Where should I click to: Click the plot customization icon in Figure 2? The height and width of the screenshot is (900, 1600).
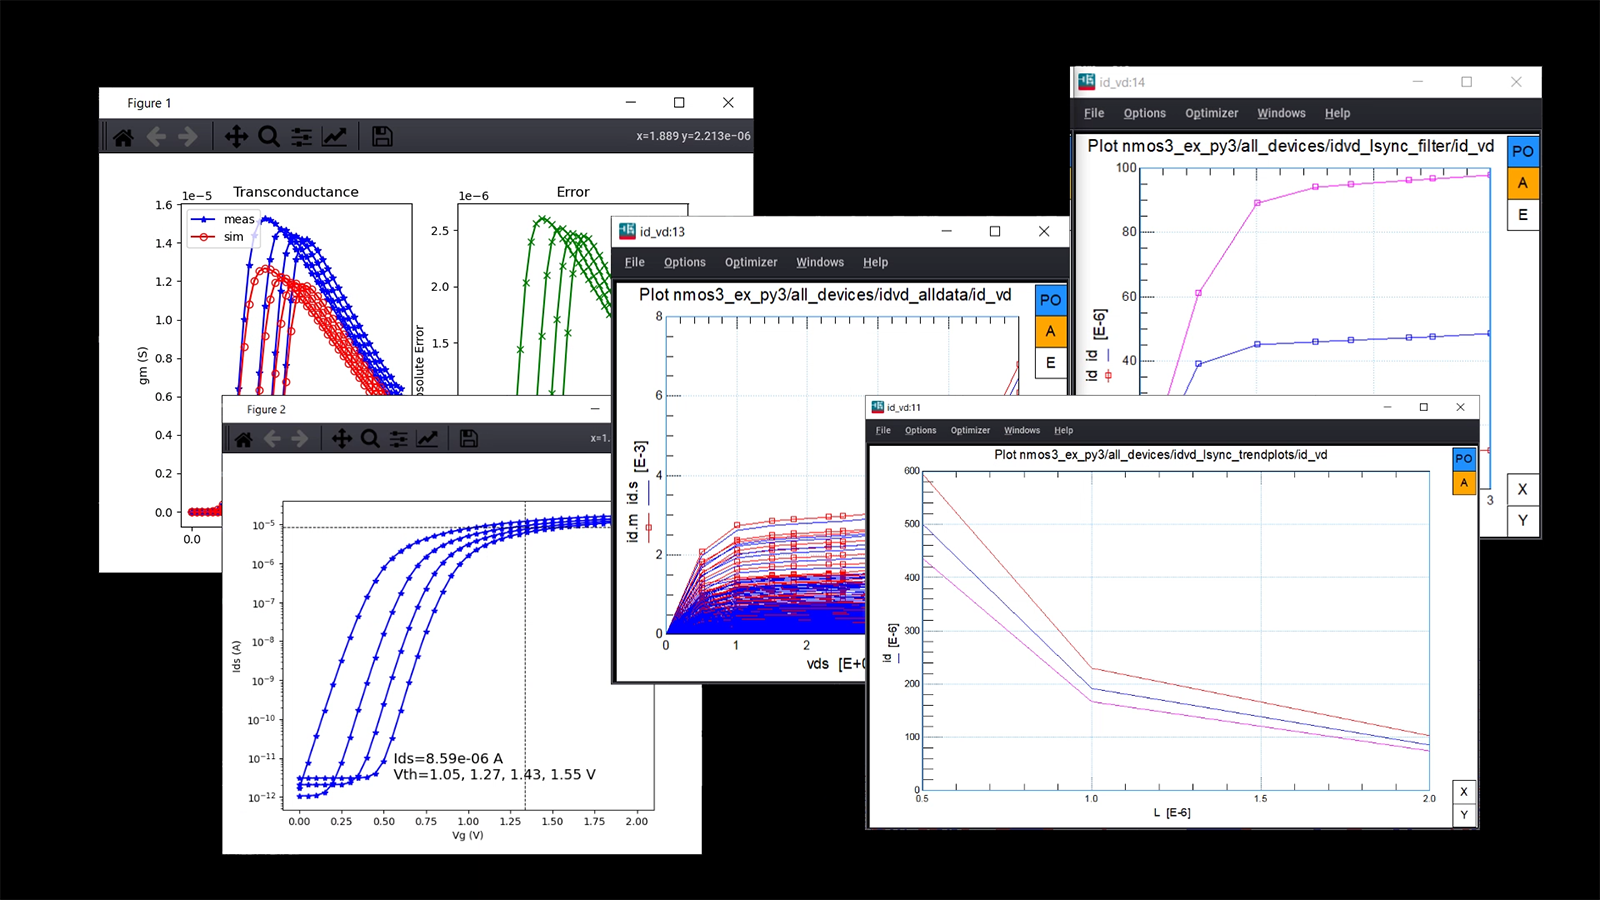pos(427,438)
